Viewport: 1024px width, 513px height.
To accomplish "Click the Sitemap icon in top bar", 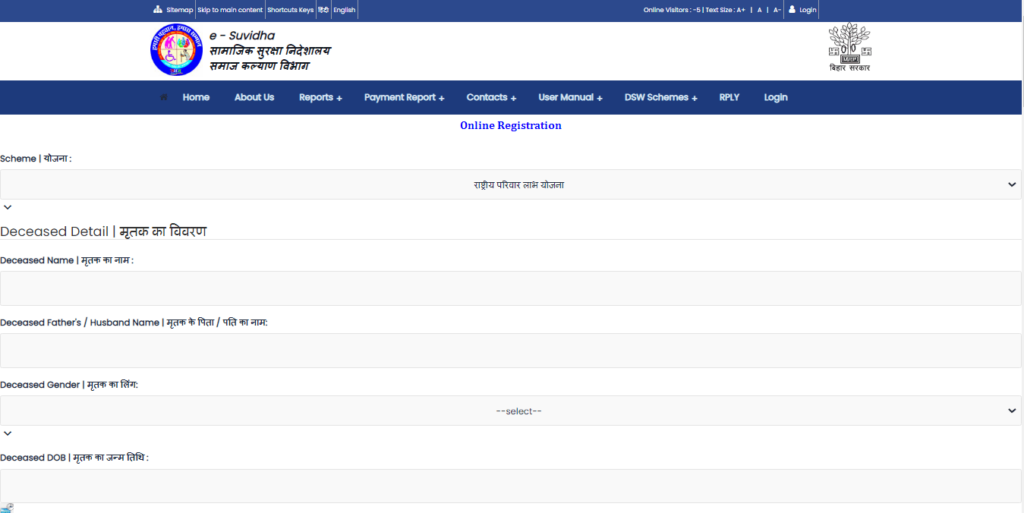I will pyautogui.click(x=158, y=10).
